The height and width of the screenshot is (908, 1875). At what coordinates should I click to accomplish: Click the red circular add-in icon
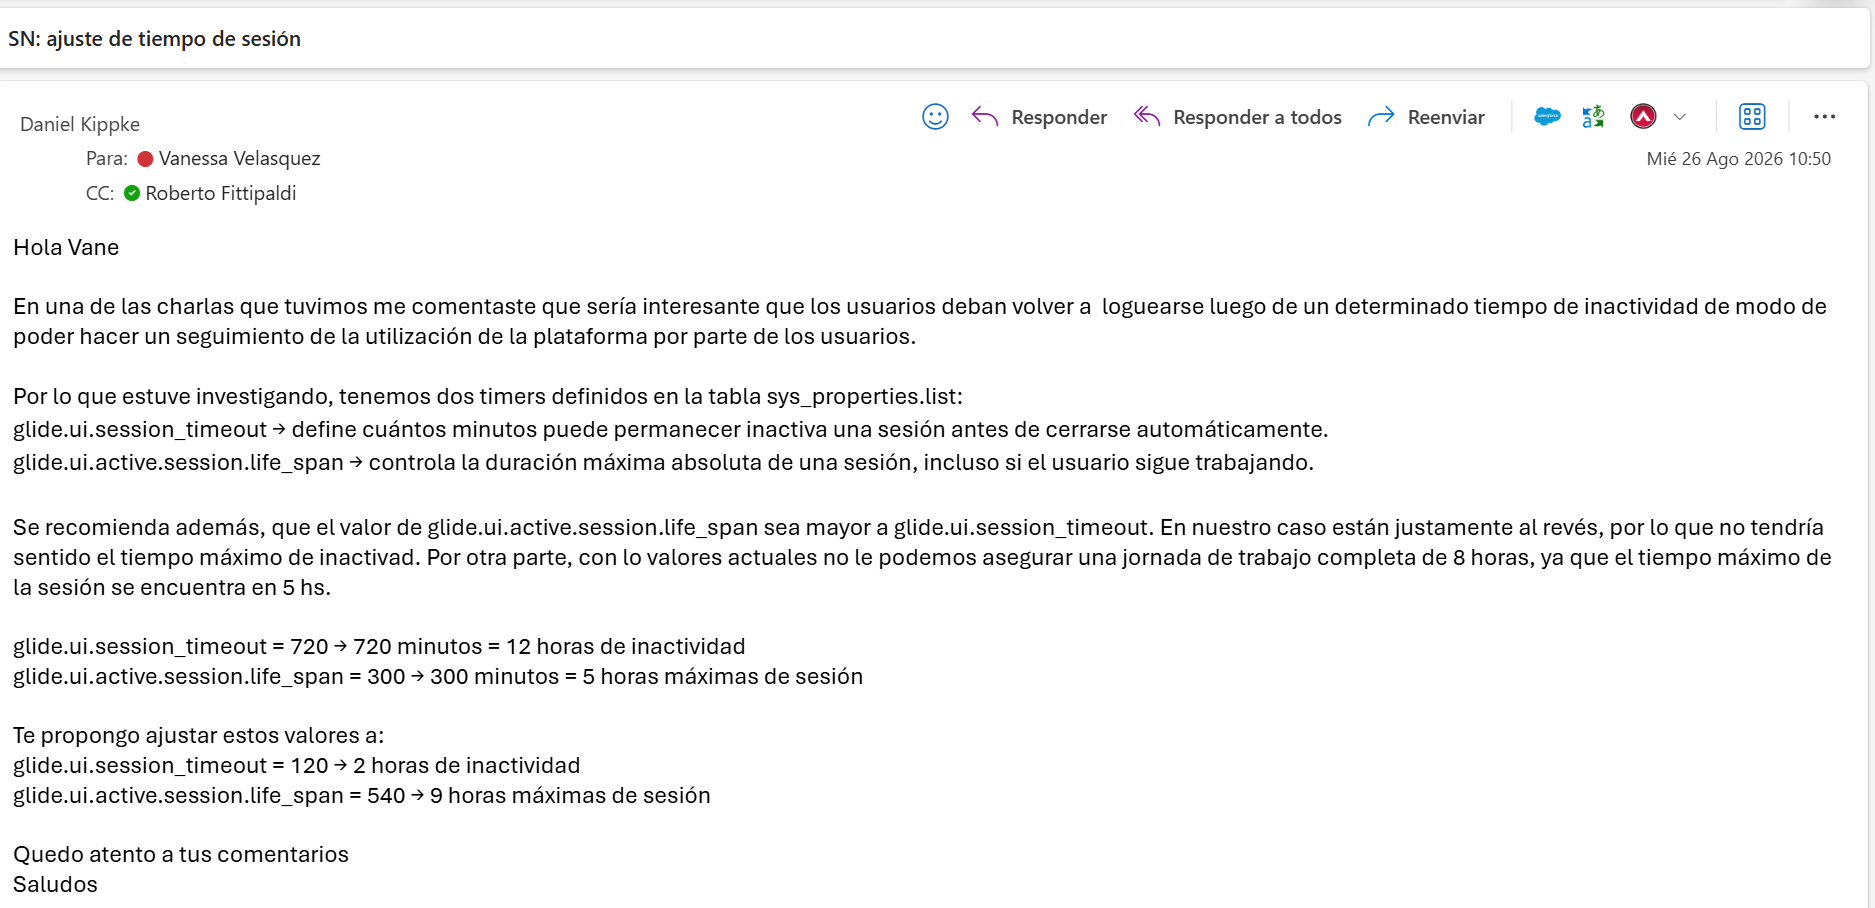(x=1643, y=117)
